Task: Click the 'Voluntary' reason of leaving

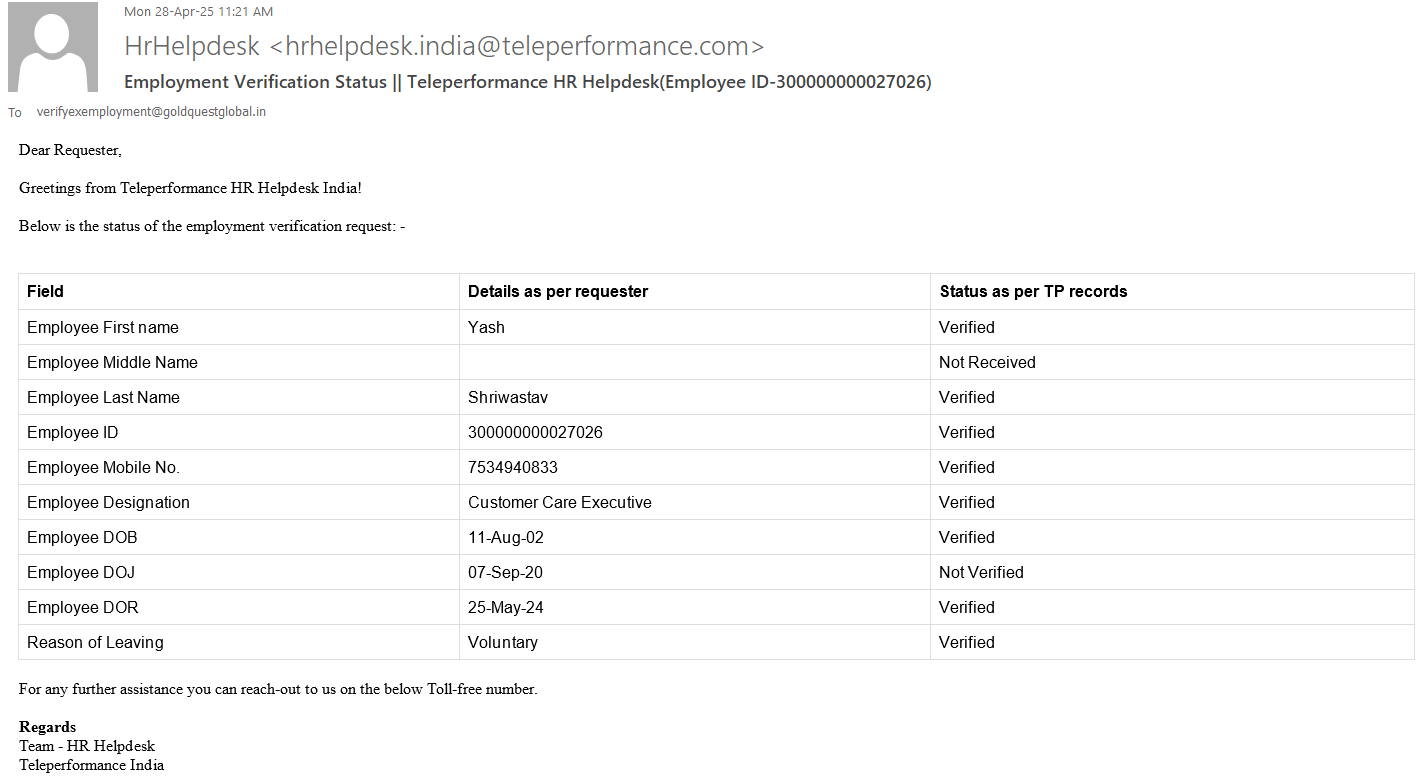Action: 502,642
